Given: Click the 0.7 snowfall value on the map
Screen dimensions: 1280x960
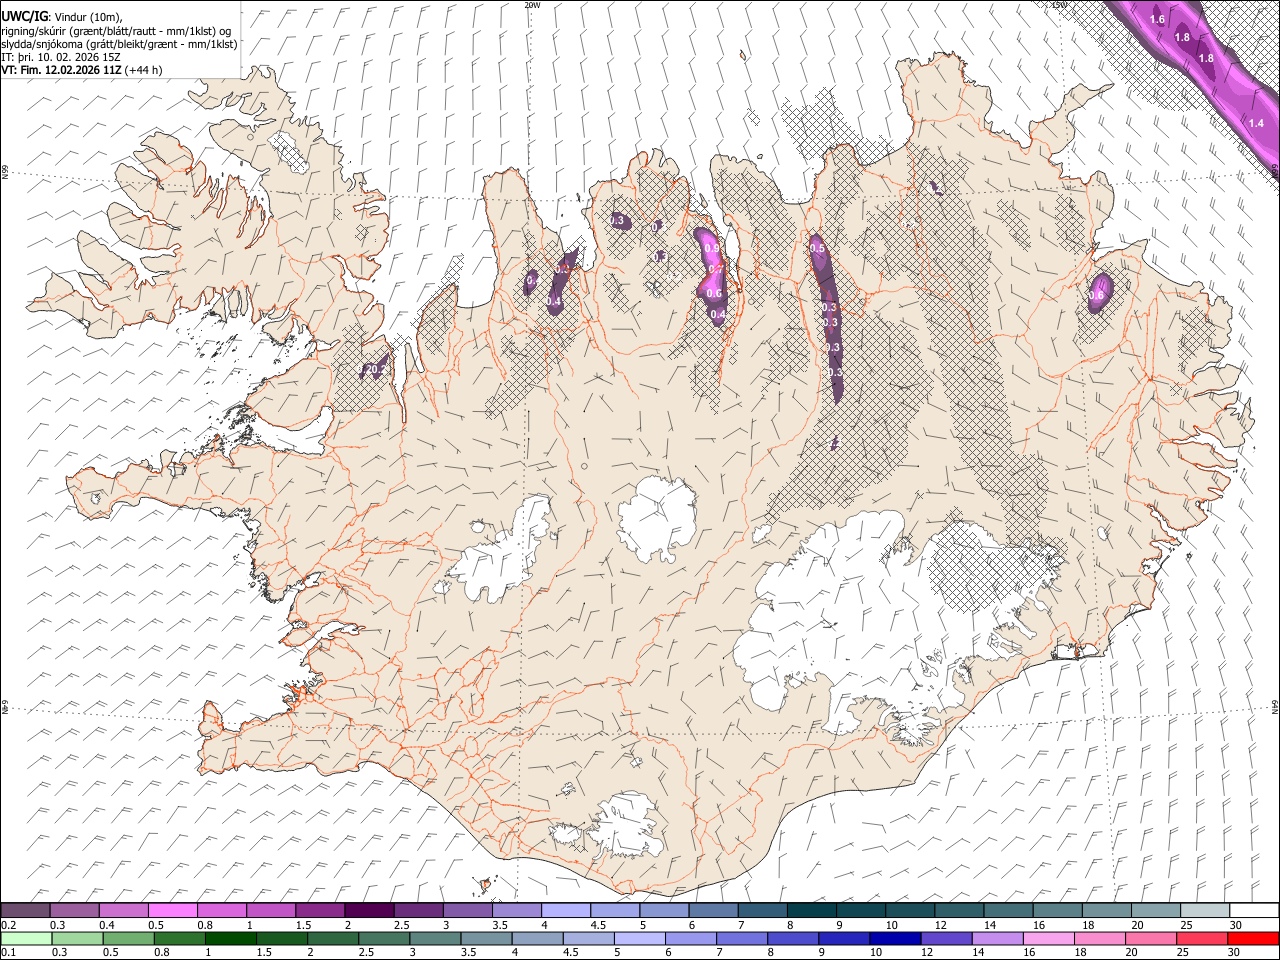Looking at the screenshot, I should click(715, 269).
